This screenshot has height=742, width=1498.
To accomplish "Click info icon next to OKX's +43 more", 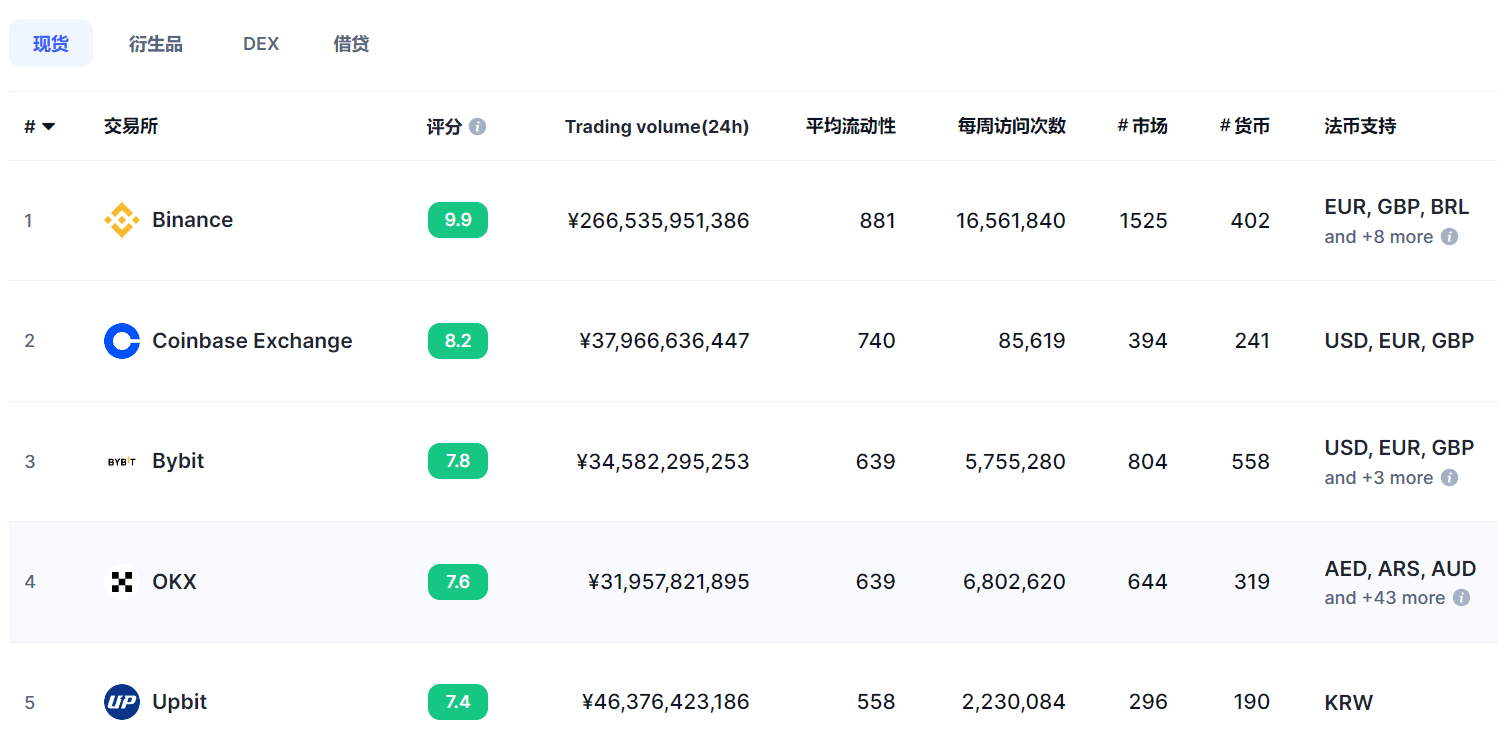I will click(x=1461, y=598).
